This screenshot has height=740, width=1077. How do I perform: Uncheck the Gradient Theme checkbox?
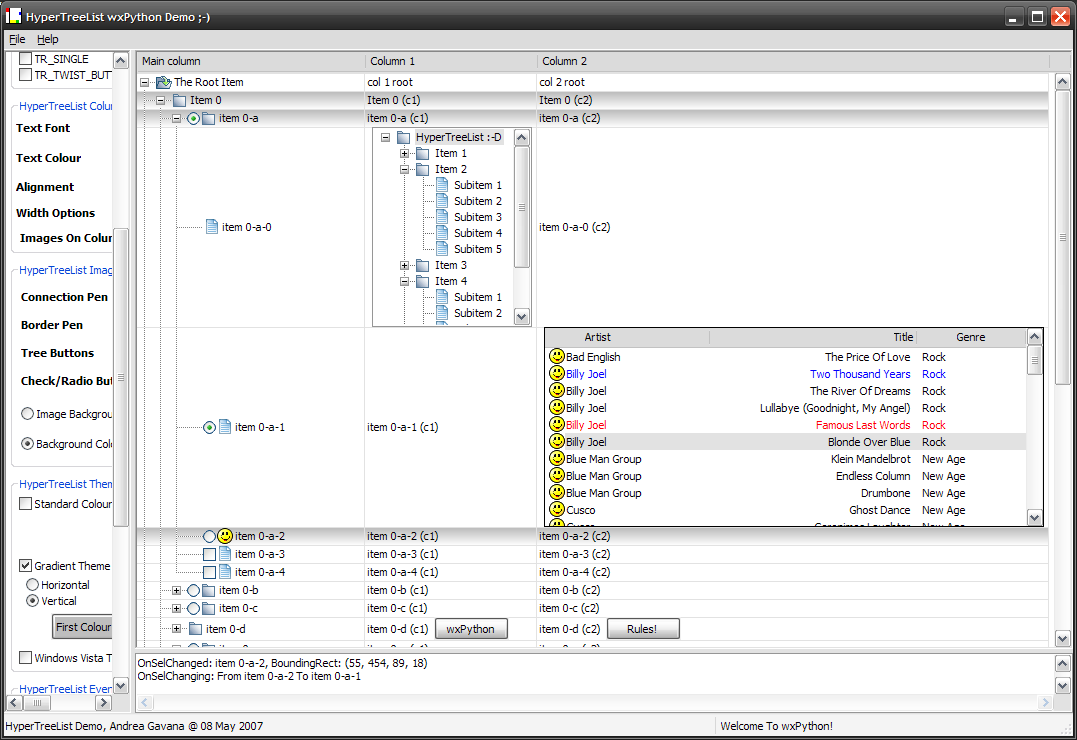coord(26,566)
